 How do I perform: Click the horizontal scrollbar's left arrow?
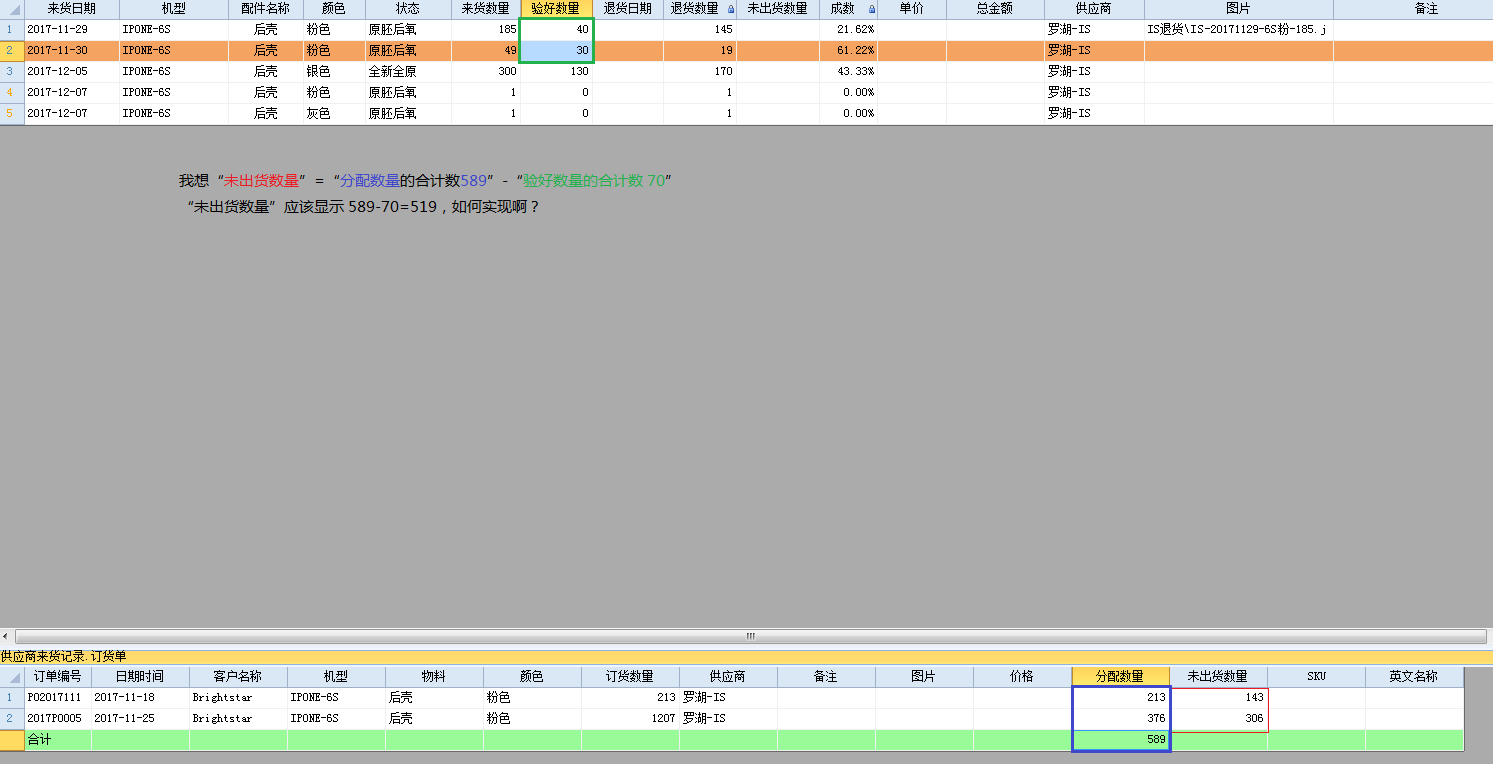(7, 636)
